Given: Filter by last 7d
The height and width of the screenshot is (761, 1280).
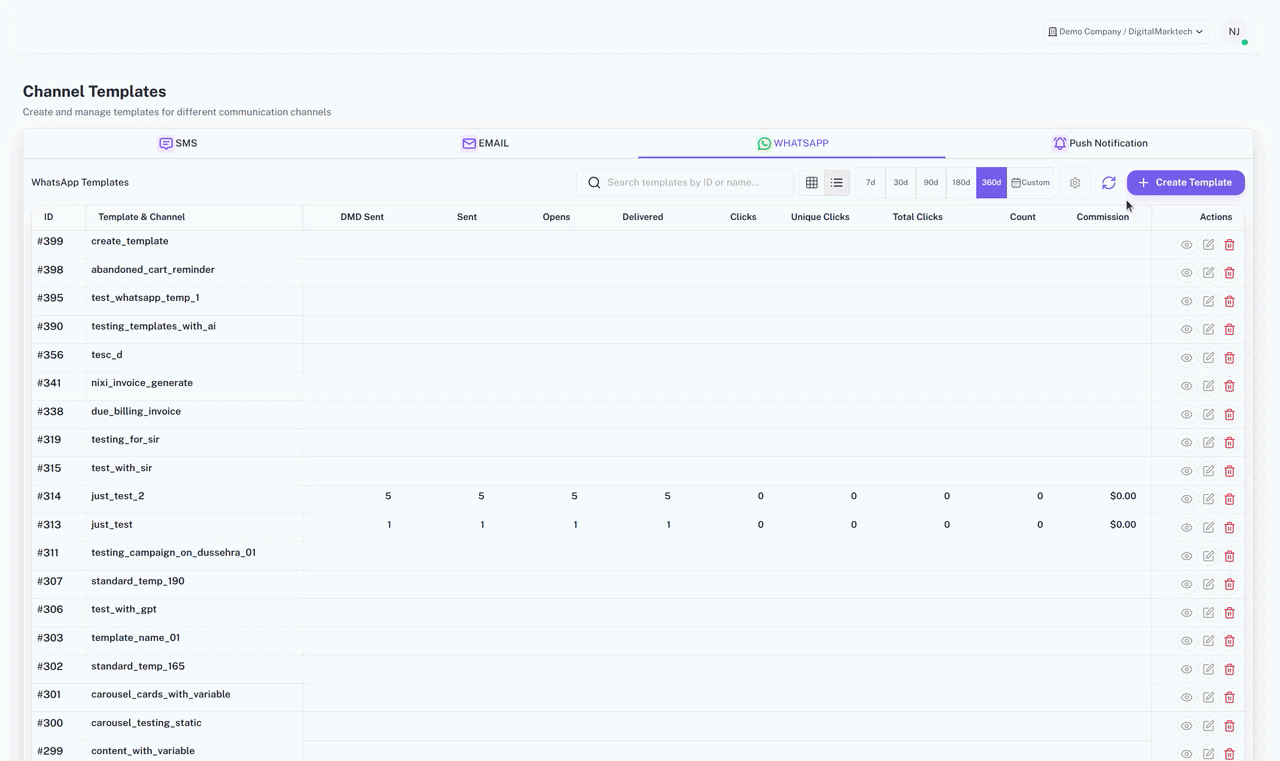Looking at the screenshot, I should [870, 183].
